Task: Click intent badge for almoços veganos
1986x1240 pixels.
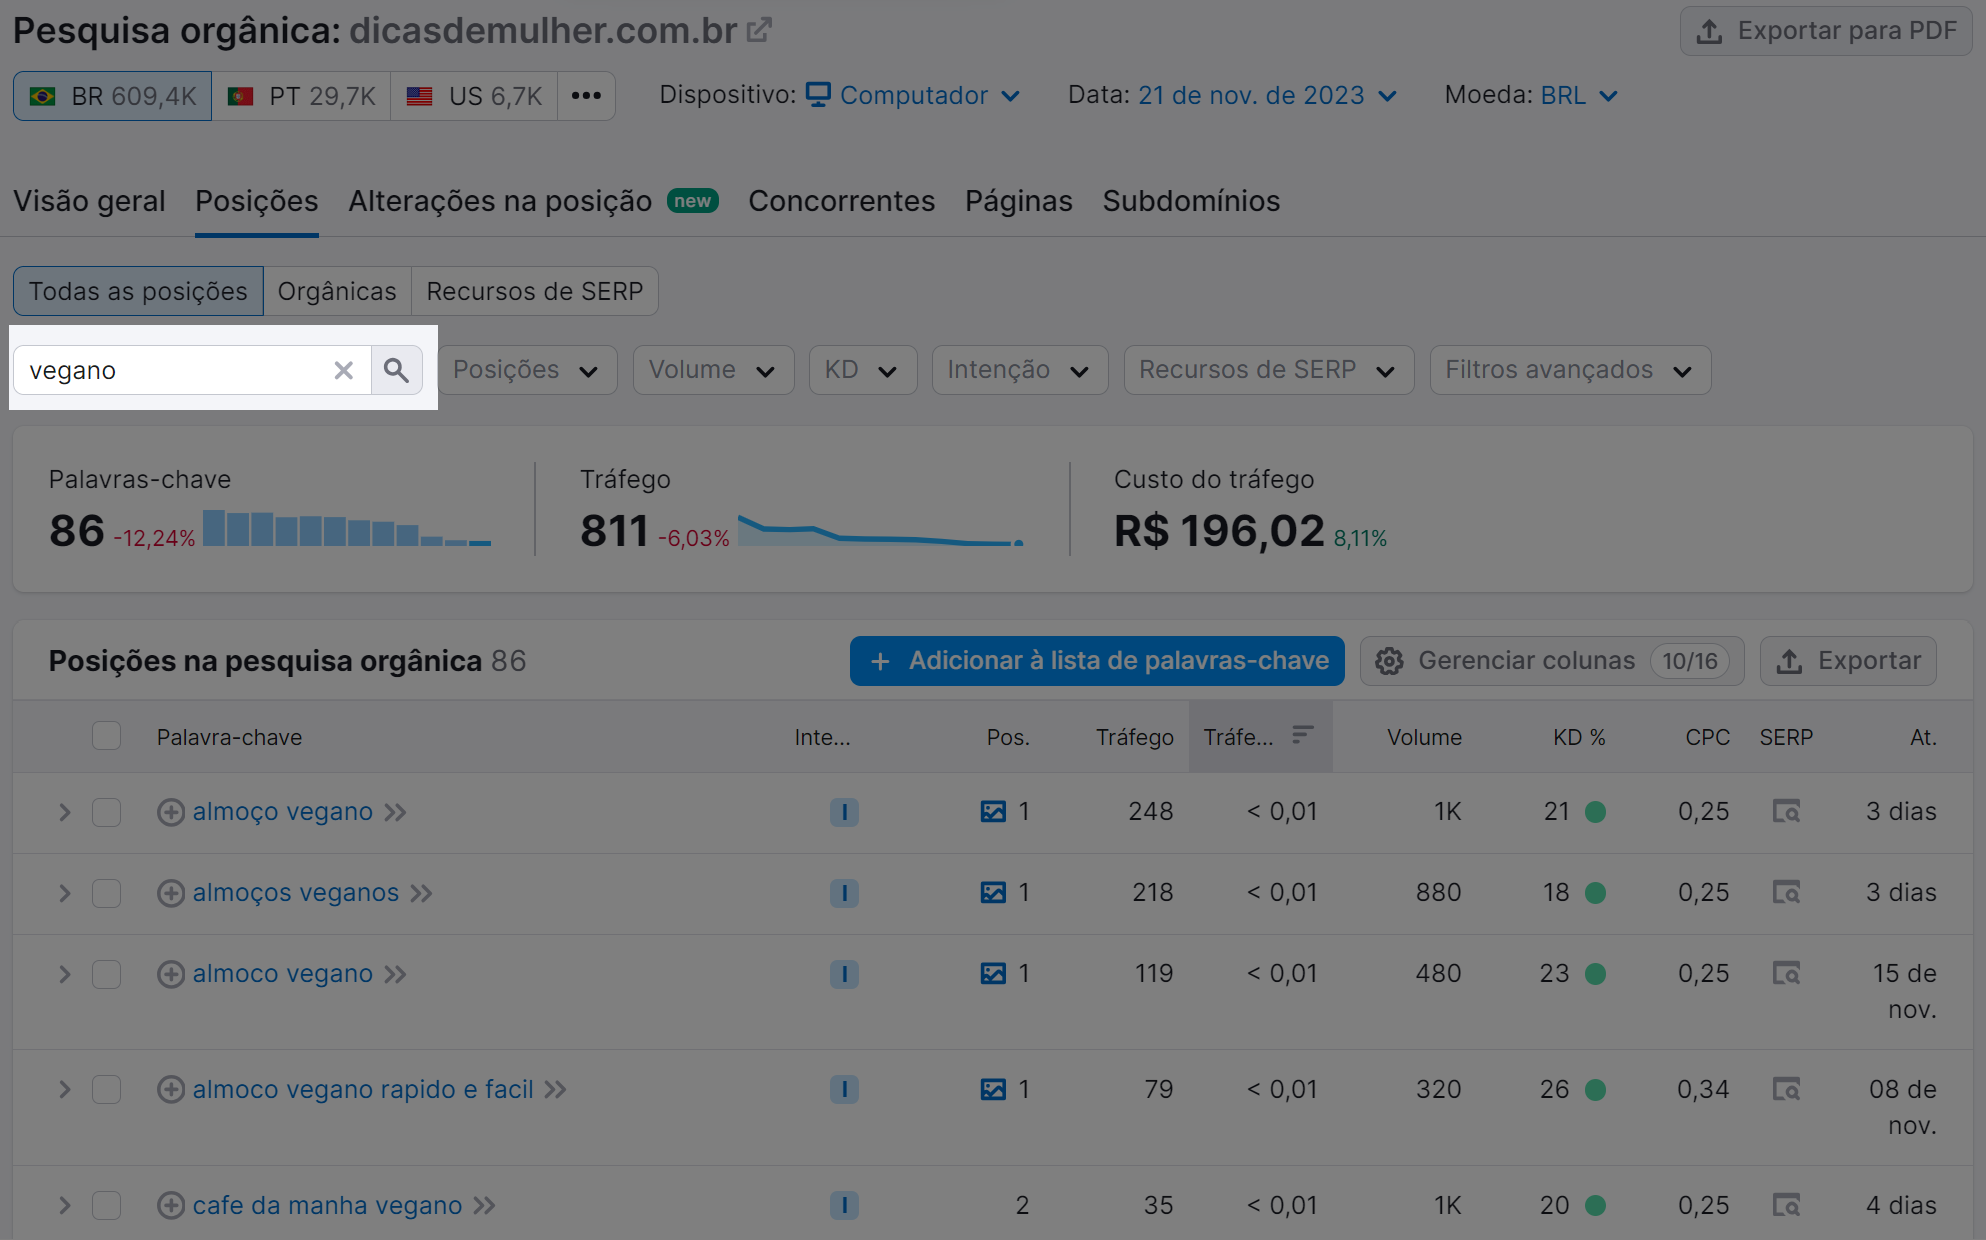Action: [844, 893]
